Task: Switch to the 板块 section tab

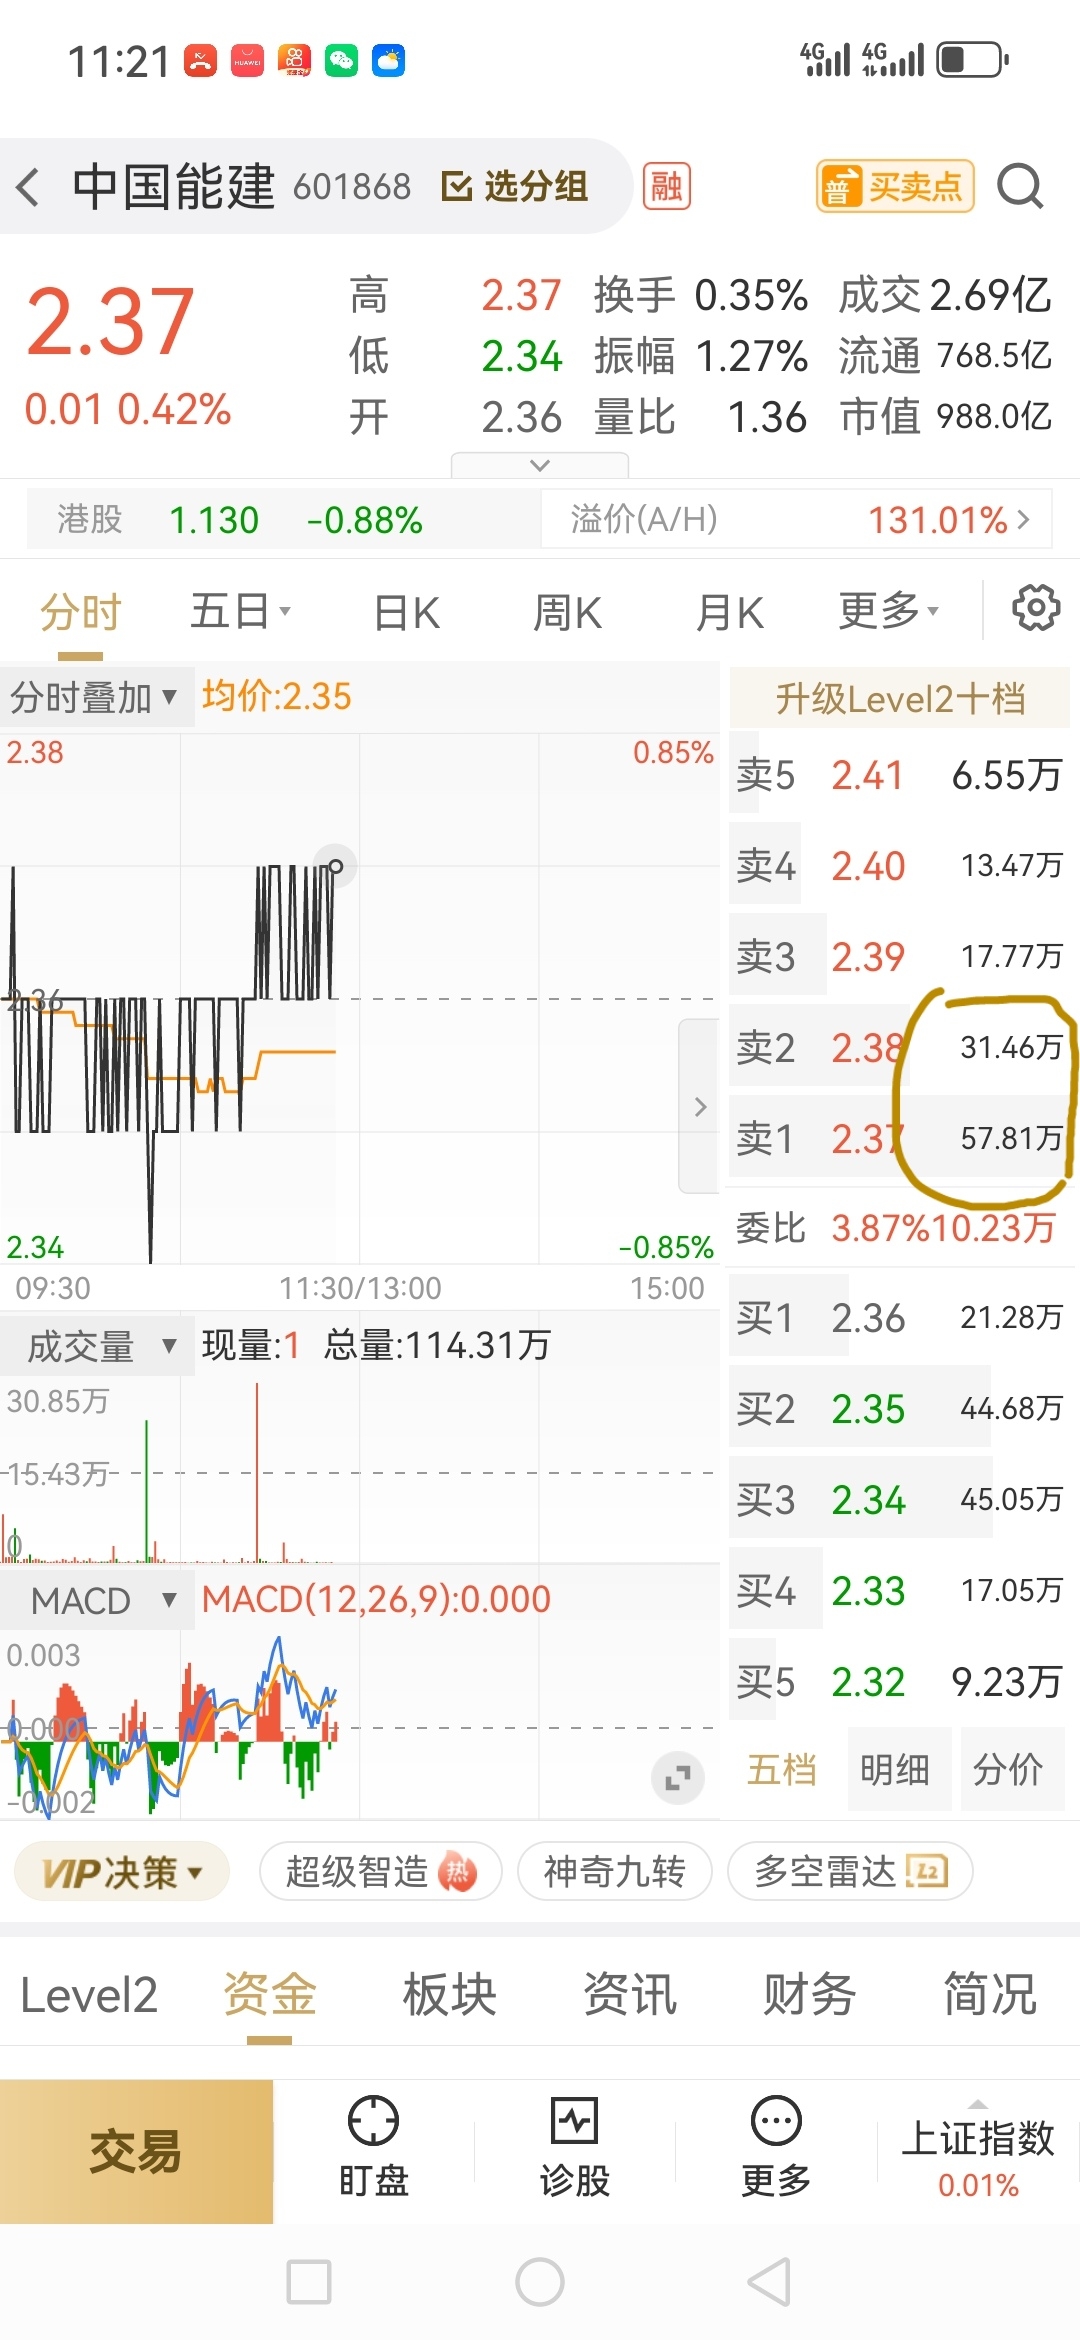Action: pyautogui.click(x=449, y=1996)
